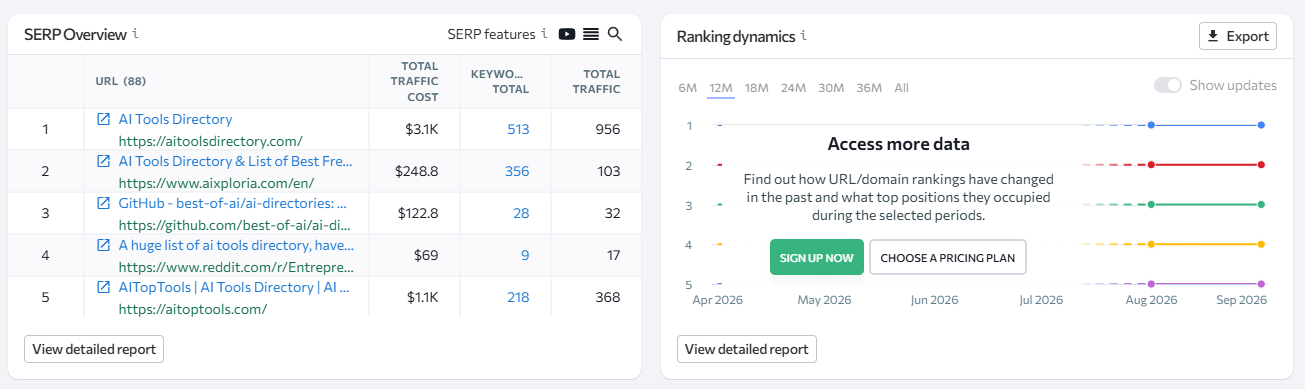The width and height of the screenshot is (1305, 389).
Task: Click green Sep 2026 point on position 3
Action: (1262, 204)
